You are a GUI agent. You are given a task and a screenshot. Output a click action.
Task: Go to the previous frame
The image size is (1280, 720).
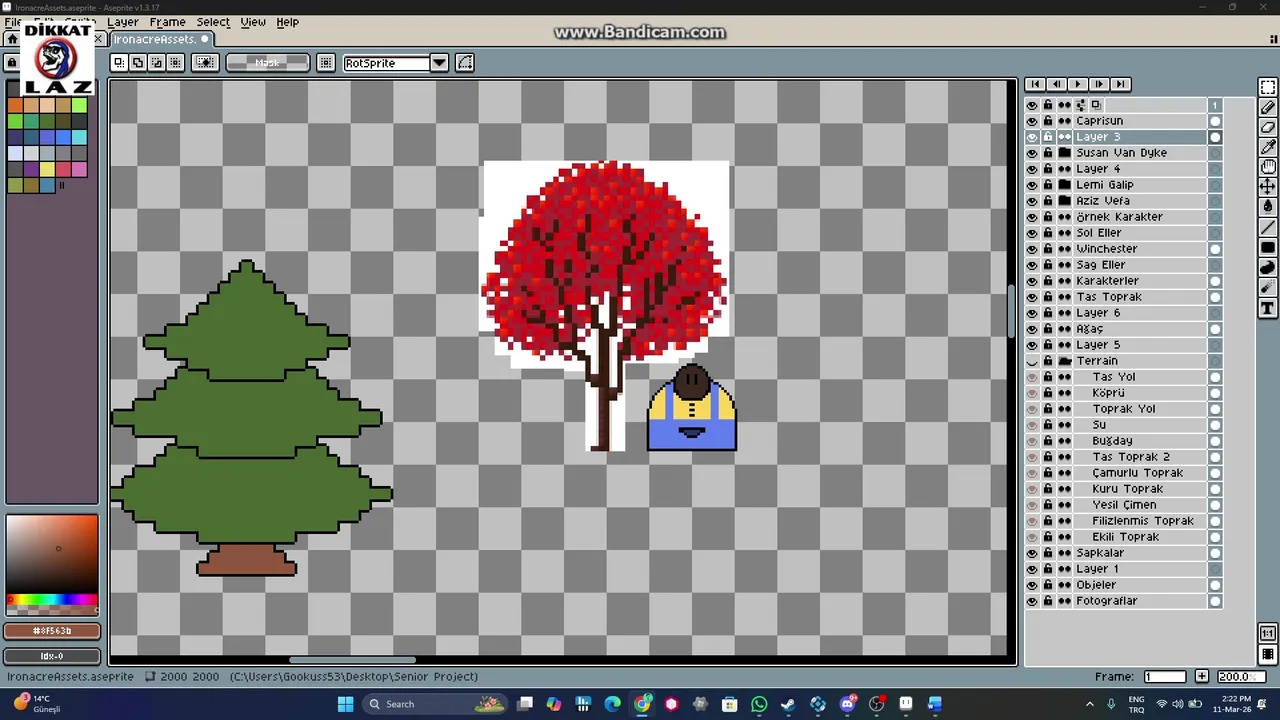click(1056, 84)
